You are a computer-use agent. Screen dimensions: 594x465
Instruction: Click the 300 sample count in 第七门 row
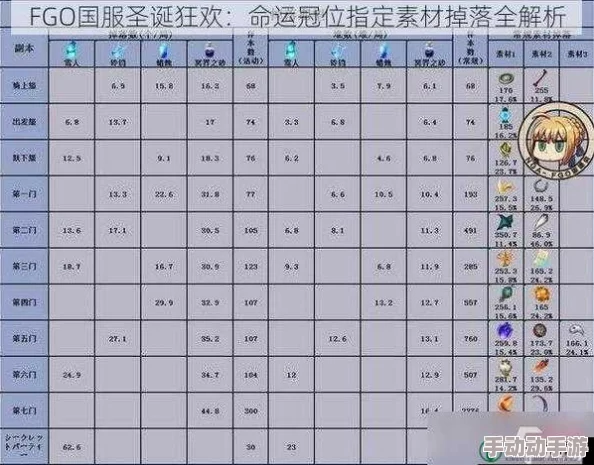[251, 411]
